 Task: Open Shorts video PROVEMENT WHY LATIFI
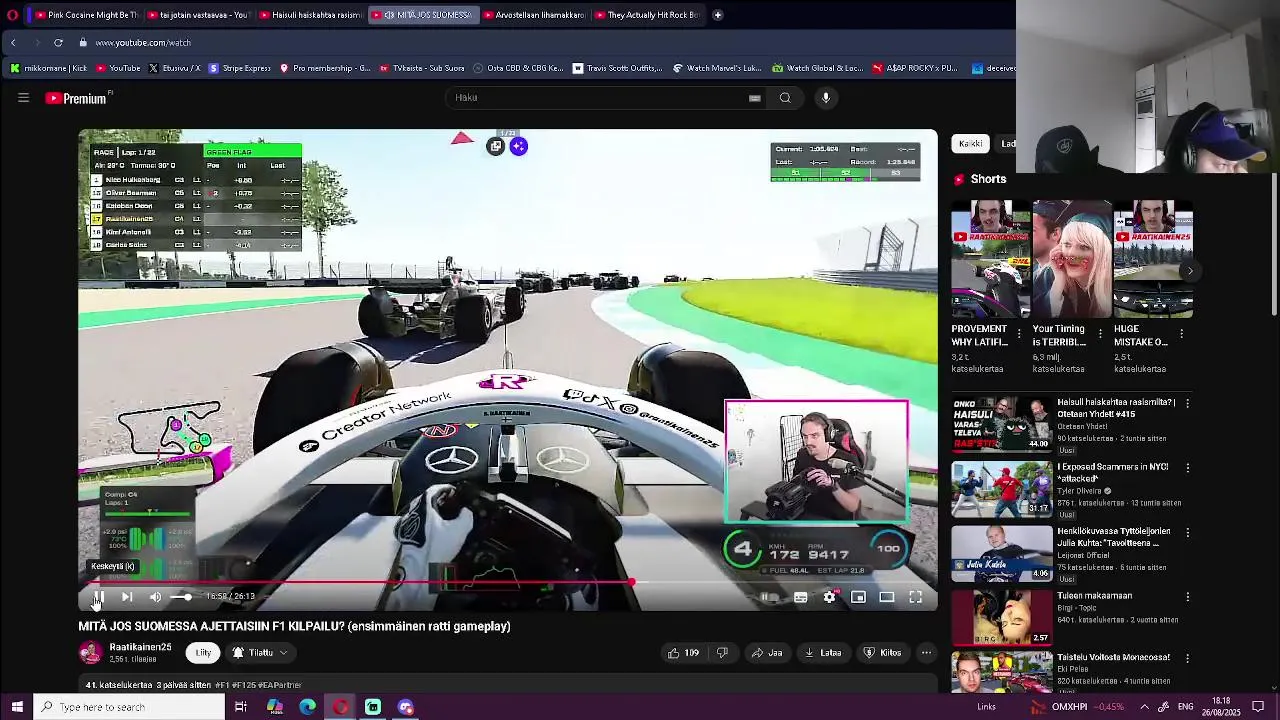point(990,259)
